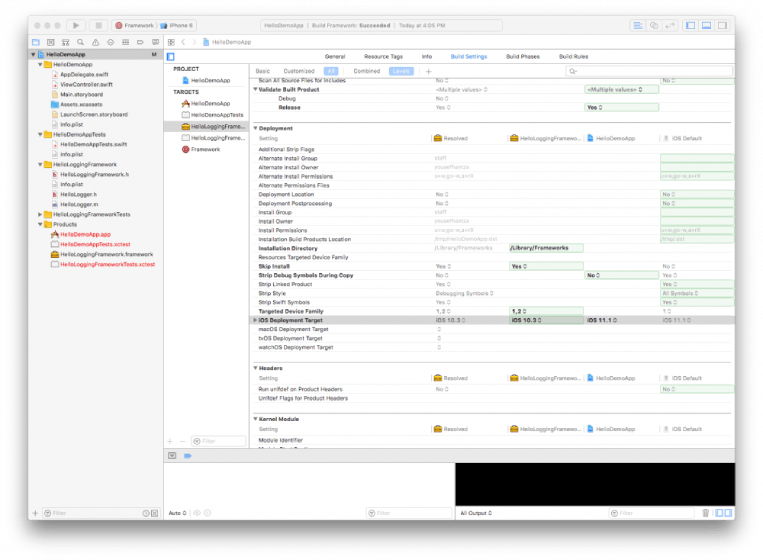Toggle the utilities panel visibility
Screen dimensions: 763x560
pyautogui.click(x=723, y=25)
